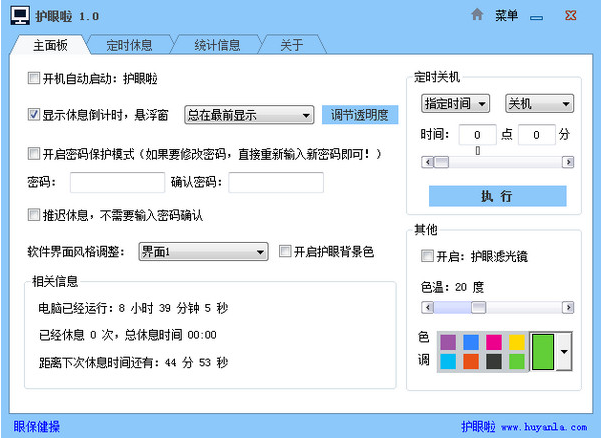The width and height of the screenshot is (601, 439).
Task: Click the home icon in title bar
Action: (x=477, y=15)
